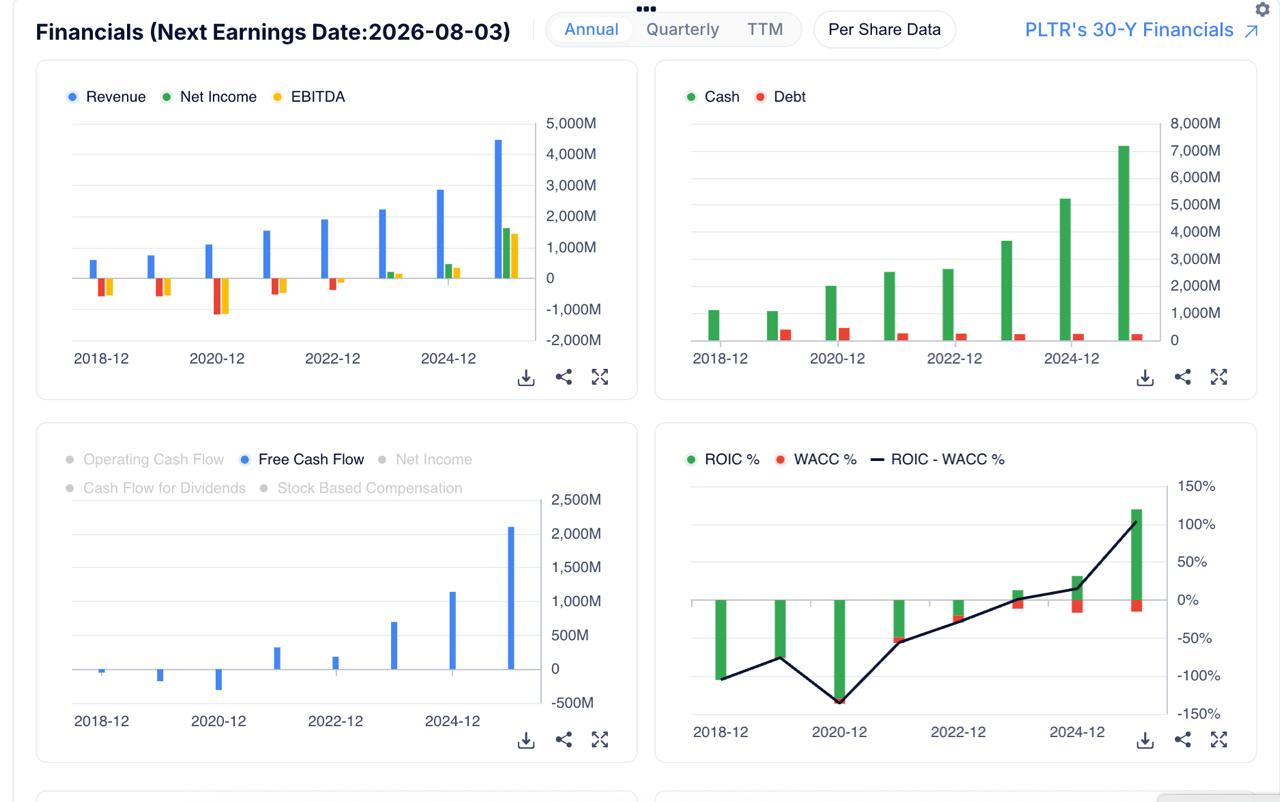Screen dimensions: 1280x802
Task: Switch to the TTM tab
Action: (765, 30)
